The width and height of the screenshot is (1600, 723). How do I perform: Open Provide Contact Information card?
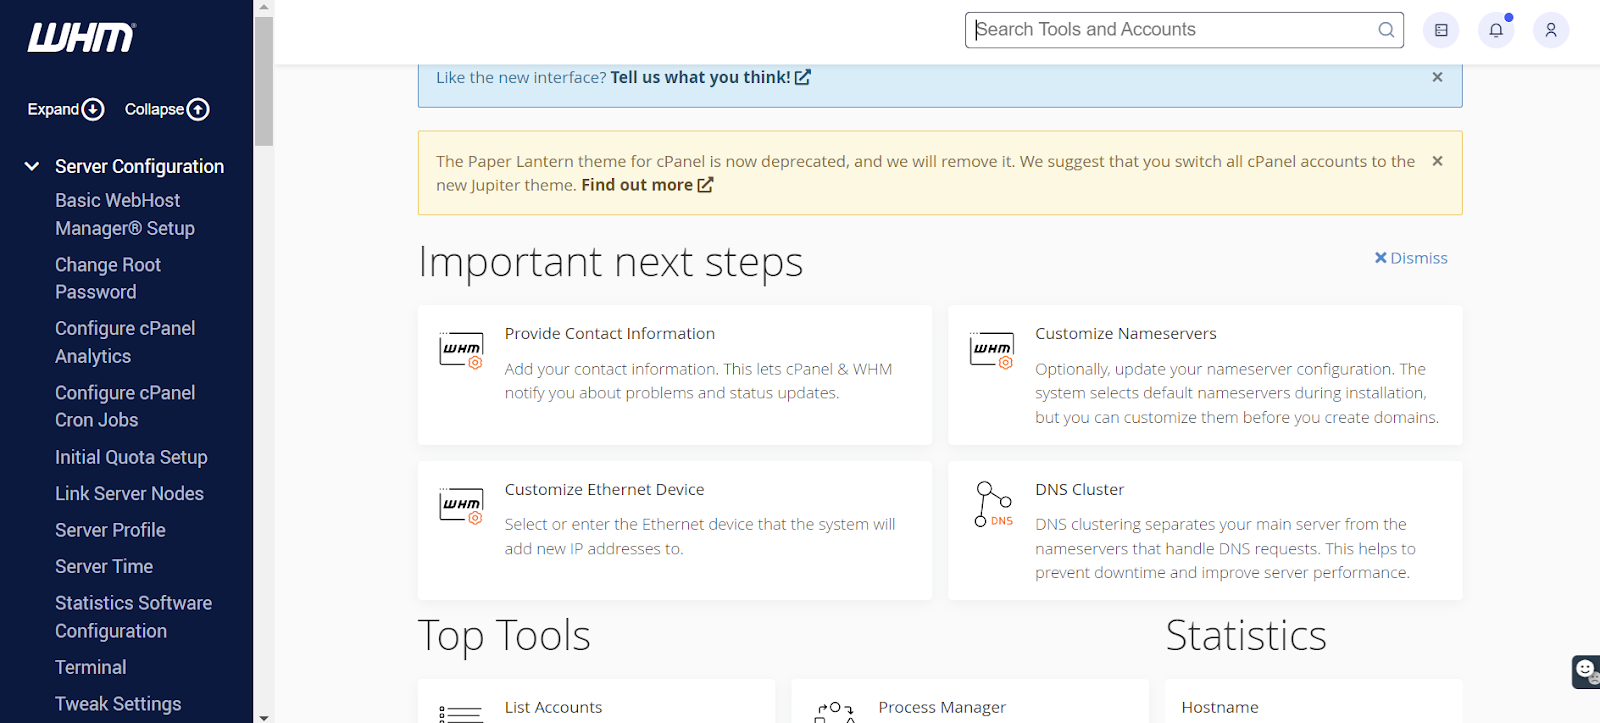pos(675,375)
